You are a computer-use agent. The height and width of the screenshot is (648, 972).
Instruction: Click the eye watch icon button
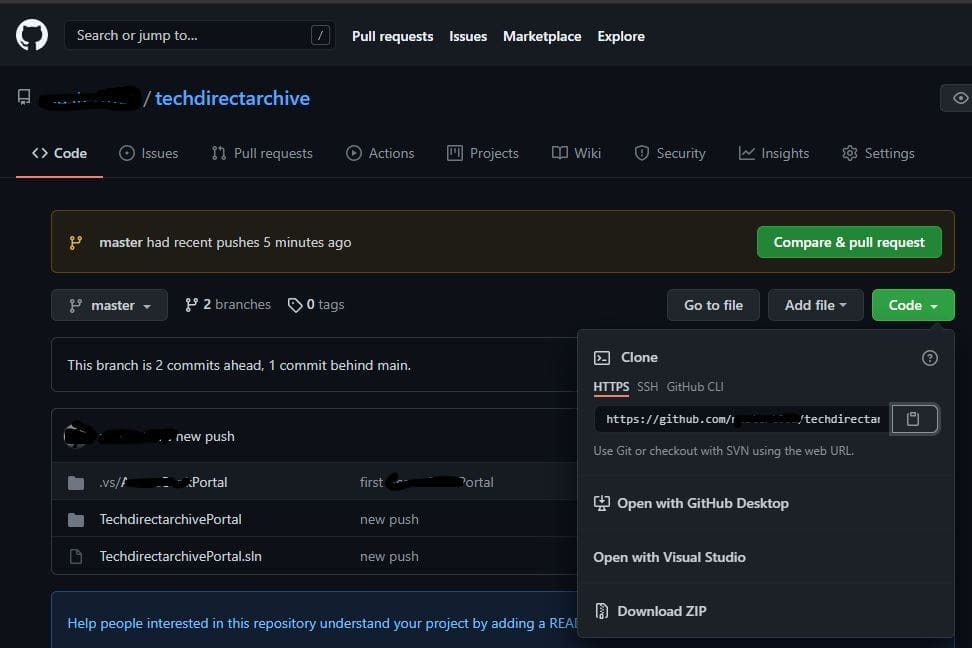point(958,98)
